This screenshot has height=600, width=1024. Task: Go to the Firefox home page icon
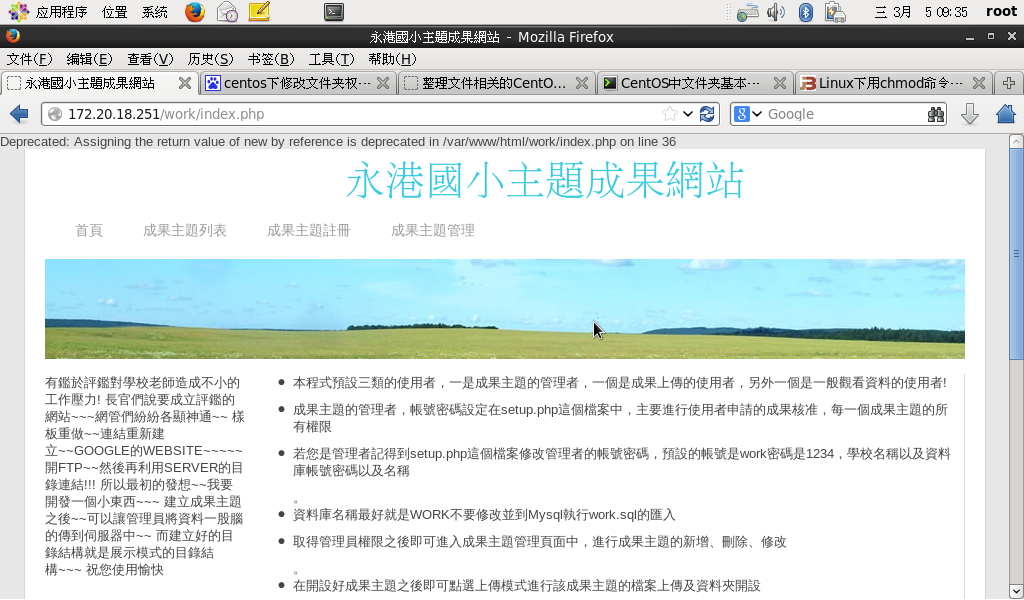[x=1005, y=114]
